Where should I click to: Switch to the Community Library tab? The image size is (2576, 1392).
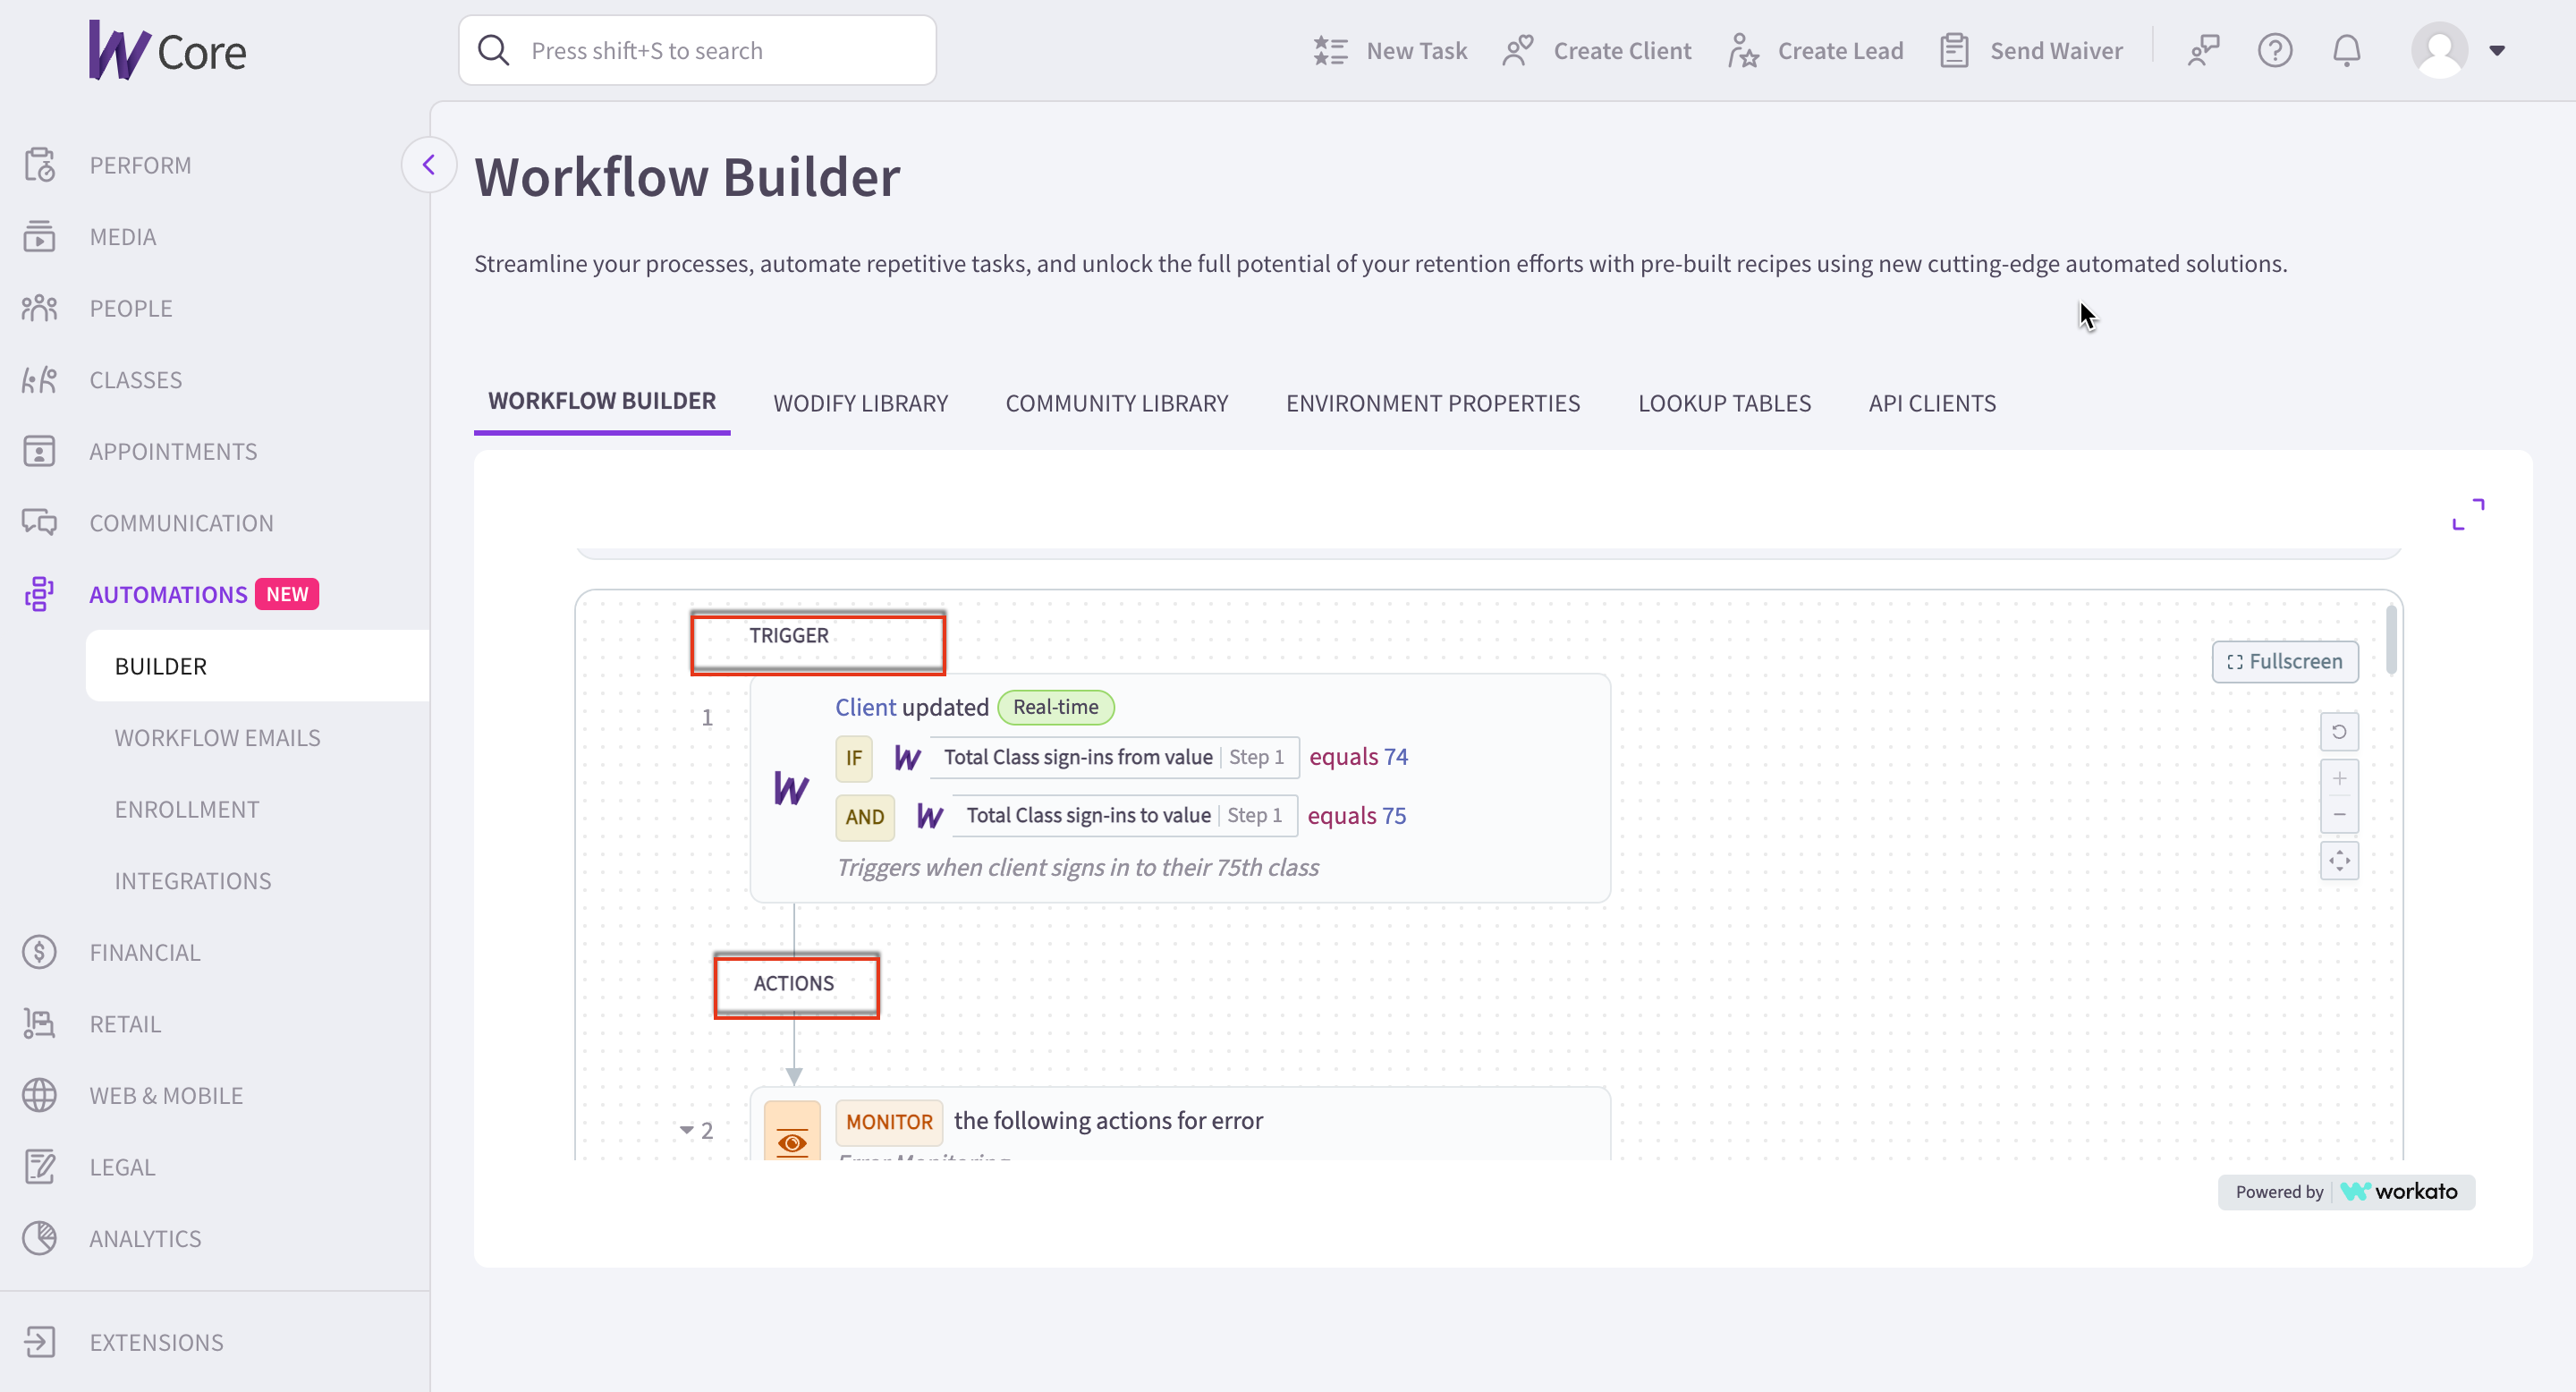click(1116, 403)
